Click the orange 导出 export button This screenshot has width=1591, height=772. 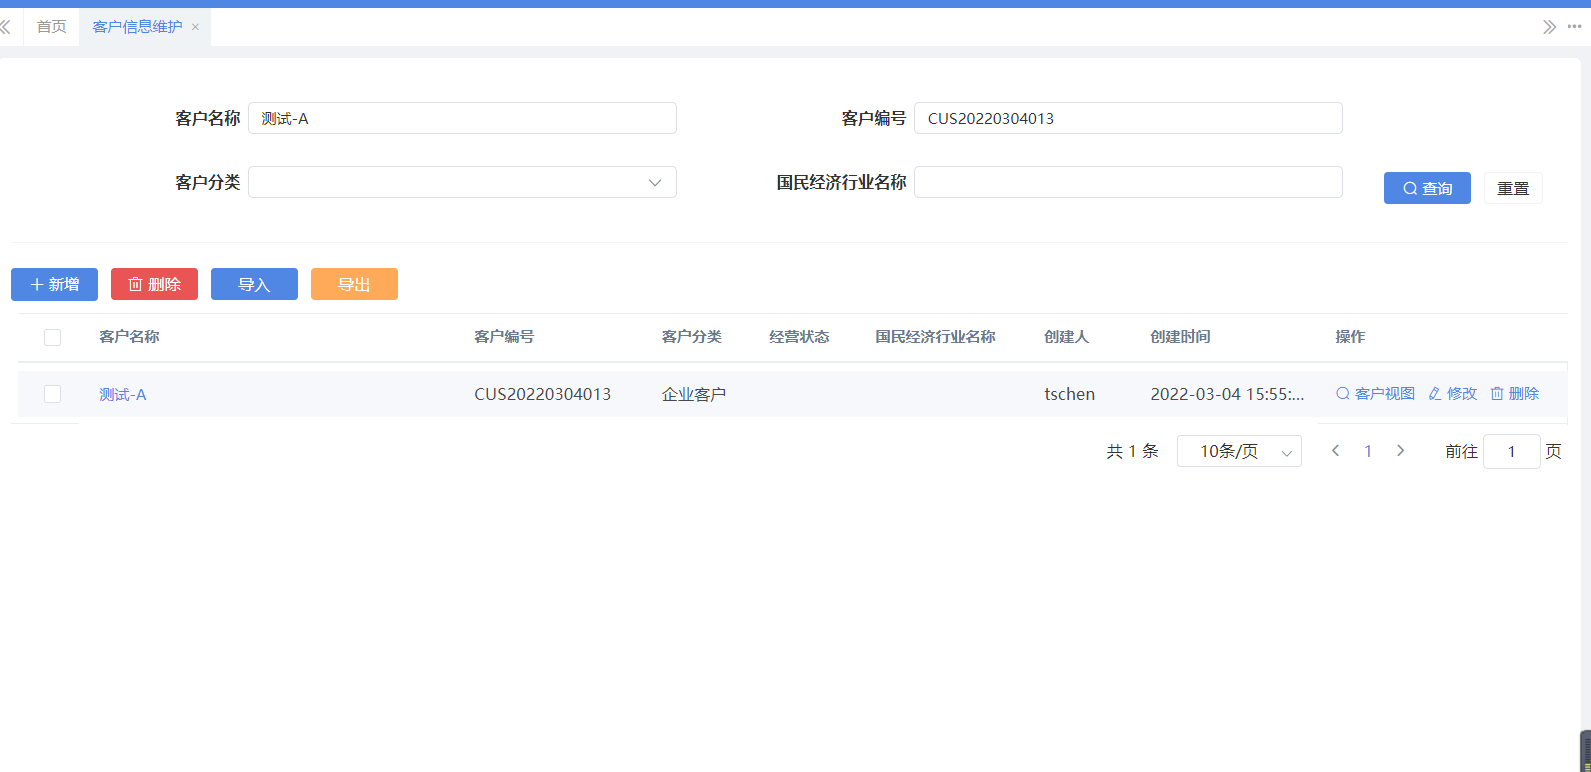coord(354,284)
